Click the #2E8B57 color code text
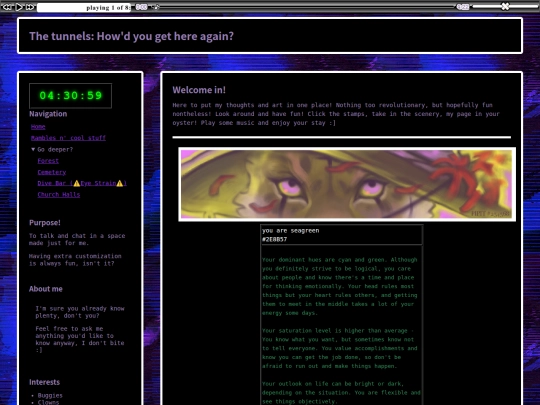Viewport: 540px width, 405px height. click(x=274, y=239)
